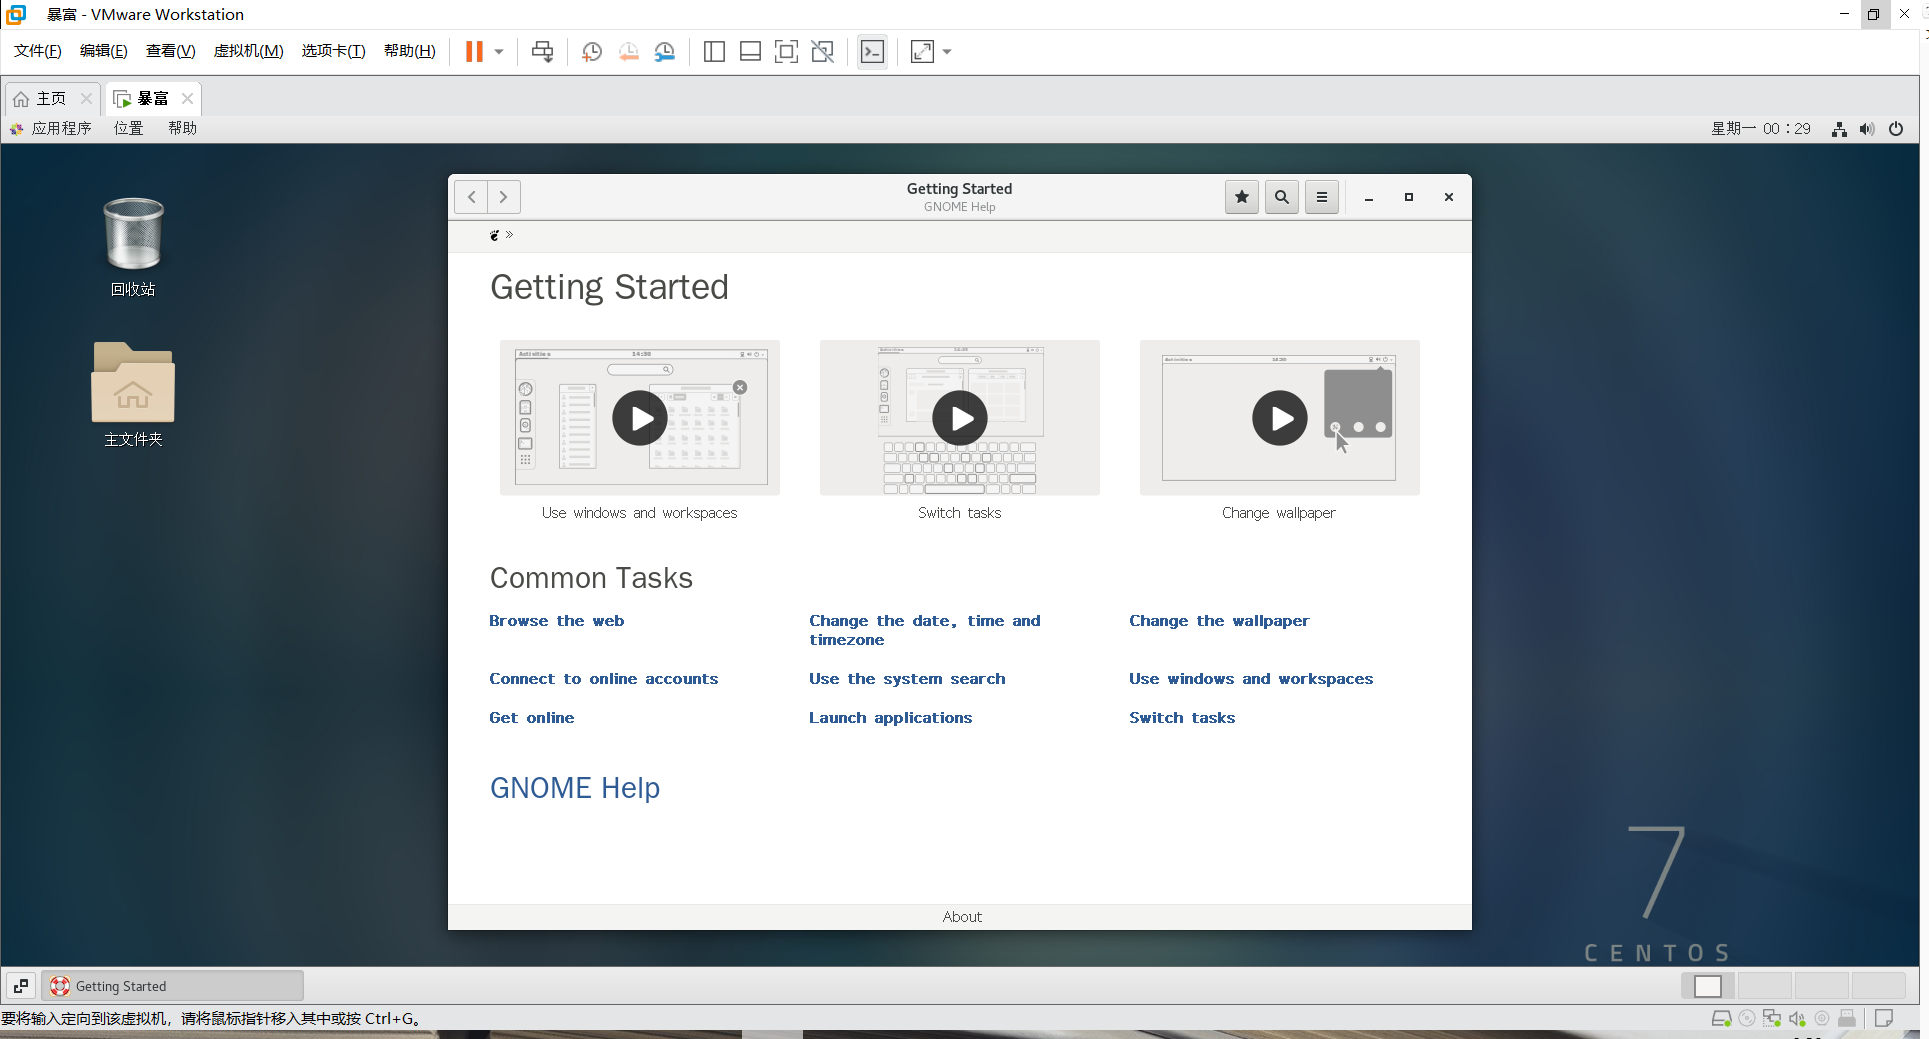Select the 回收站 trash icon on the desktop
Image resolution: width=1929 pixels, height=1039 pixels.
point(133,246)
